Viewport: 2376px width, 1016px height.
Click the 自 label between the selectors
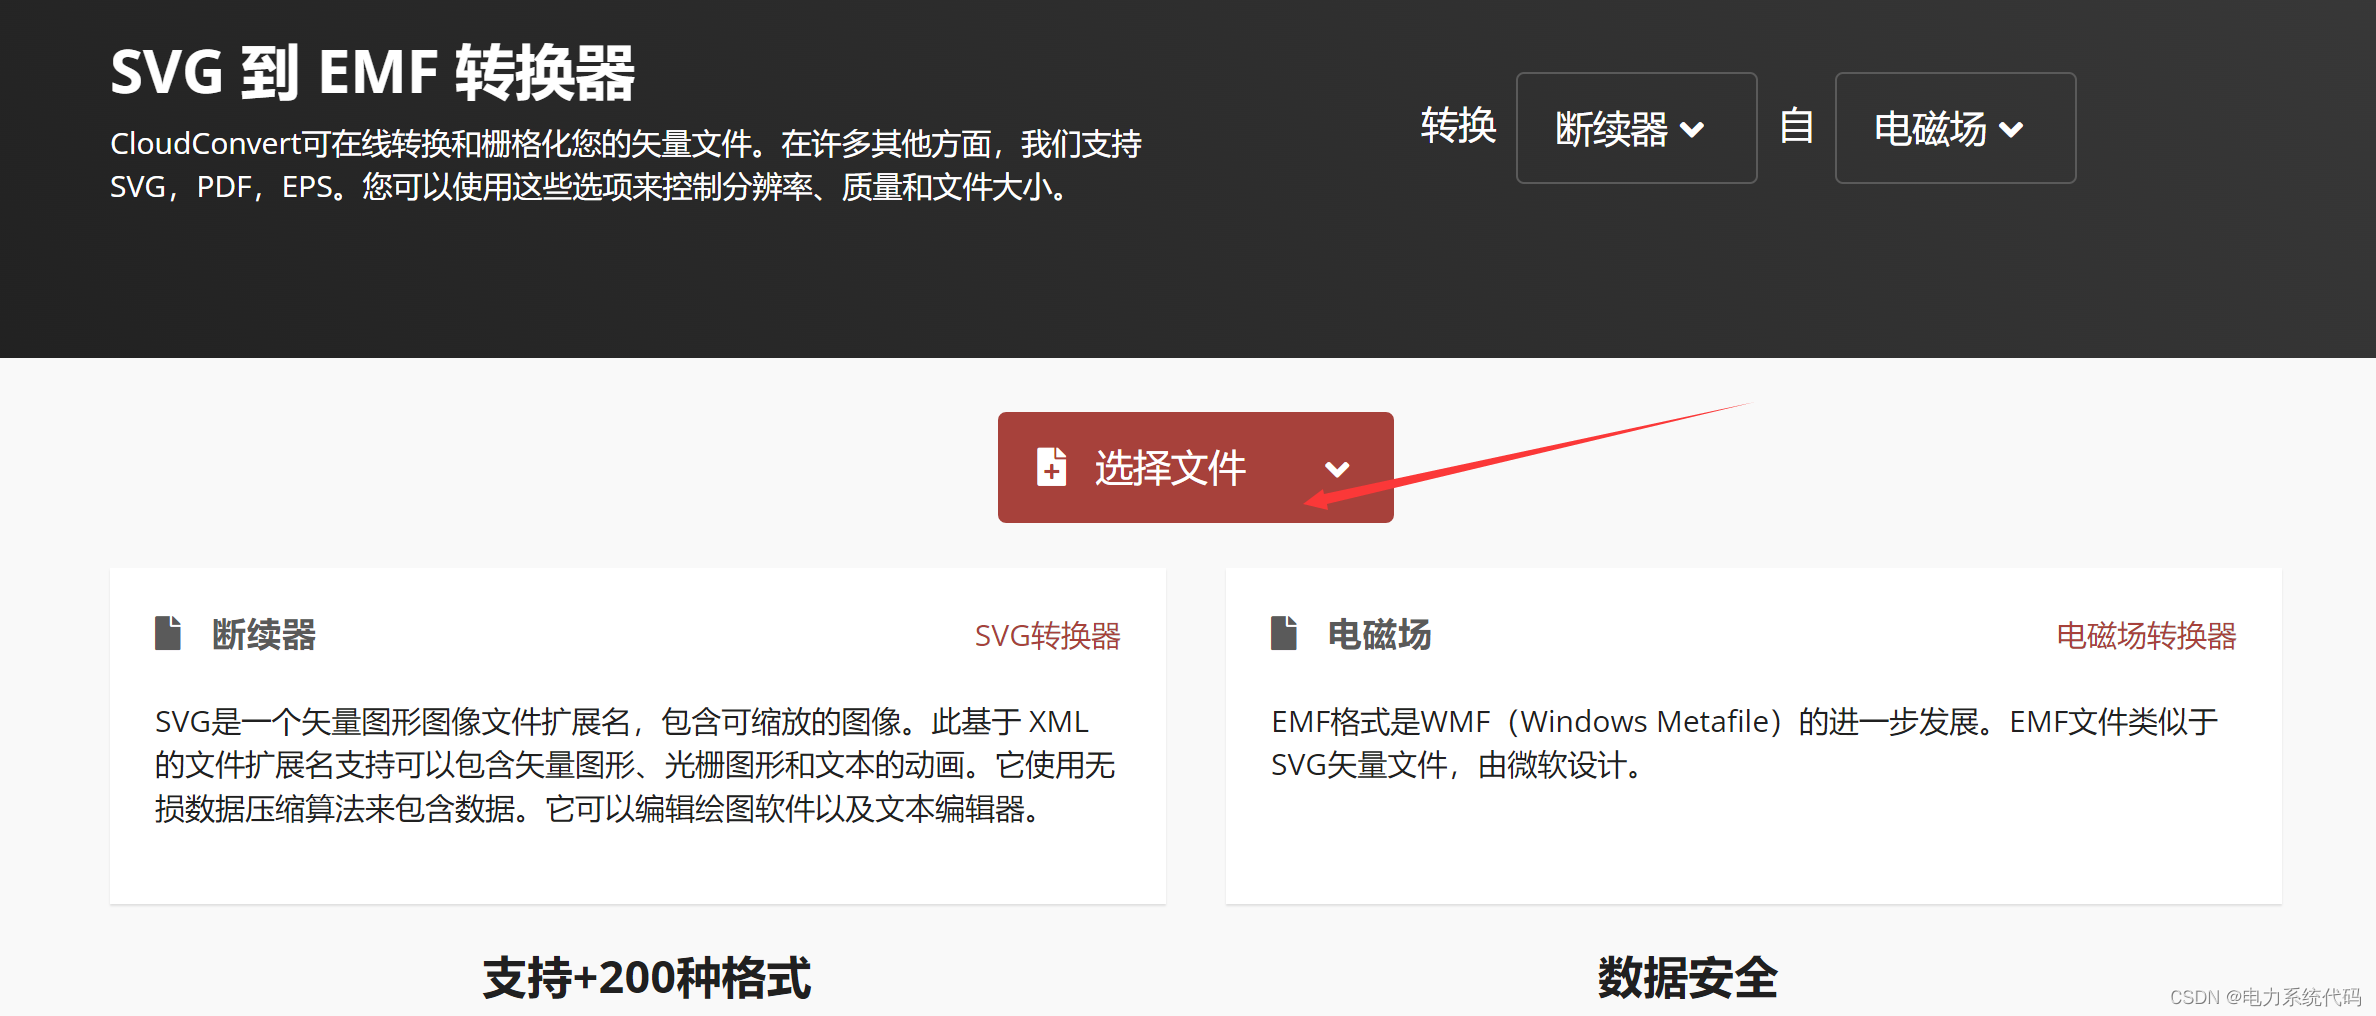[1795, 127]
